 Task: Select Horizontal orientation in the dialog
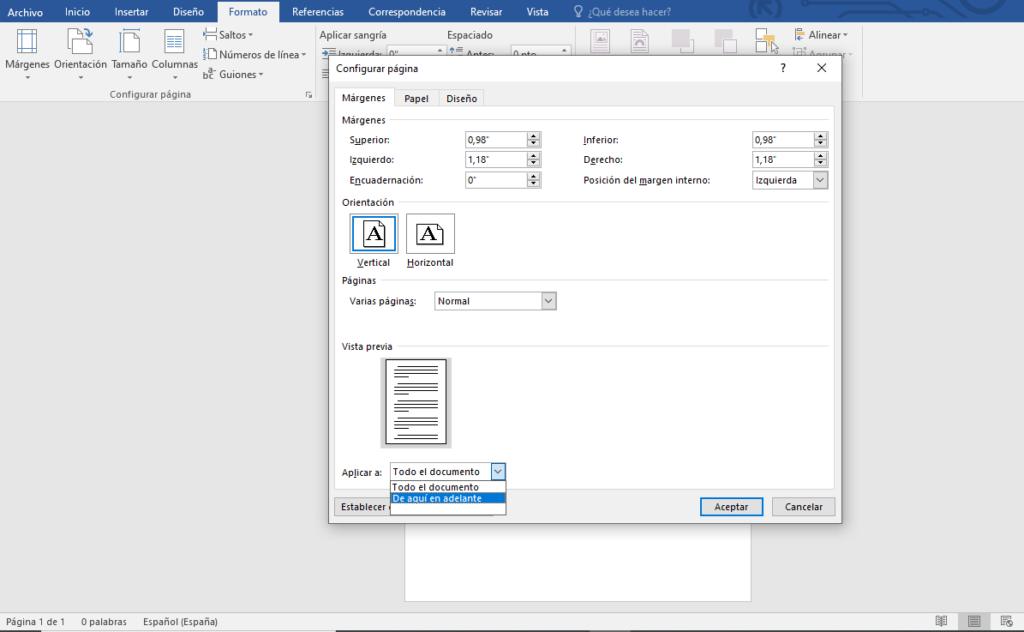tap(430, 233)
